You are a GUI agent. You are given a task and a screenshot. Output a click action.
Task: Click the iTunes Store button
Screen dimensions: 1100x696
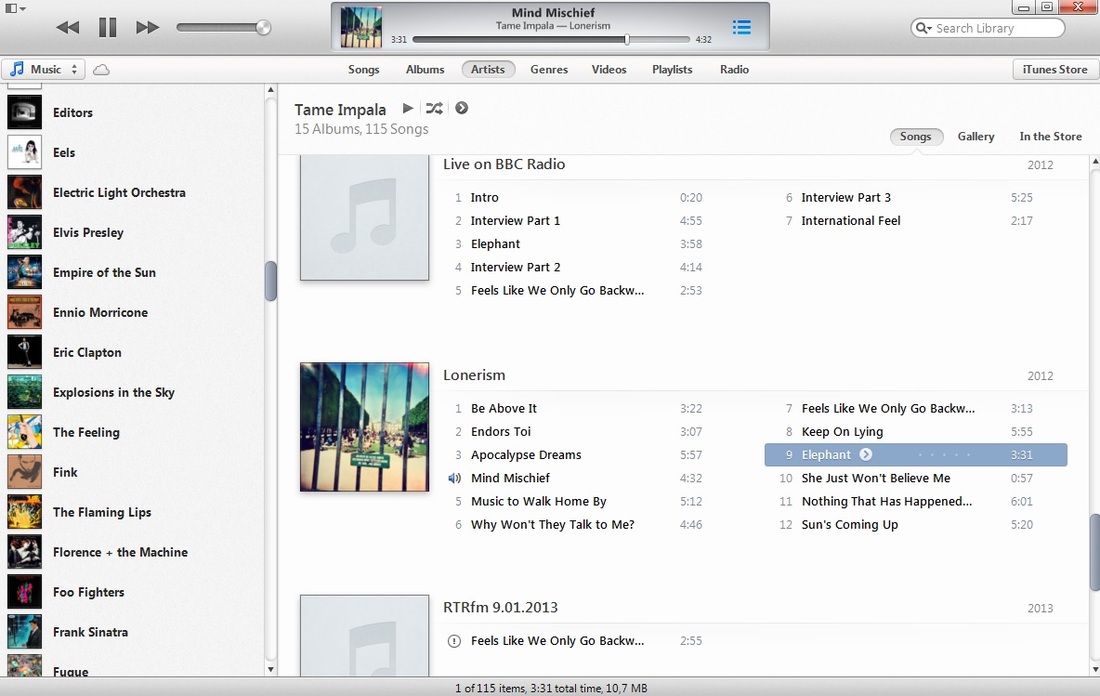1054,69
